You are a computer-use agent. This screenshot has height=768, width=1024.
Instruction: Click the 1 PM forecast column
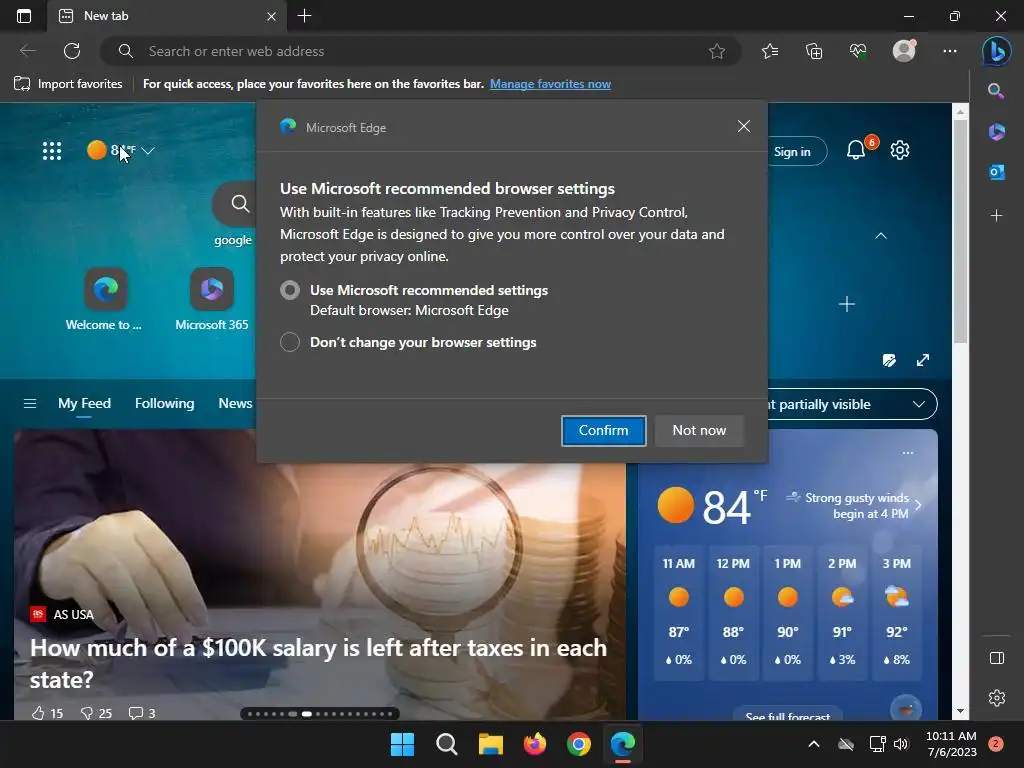tap(788, 614)
